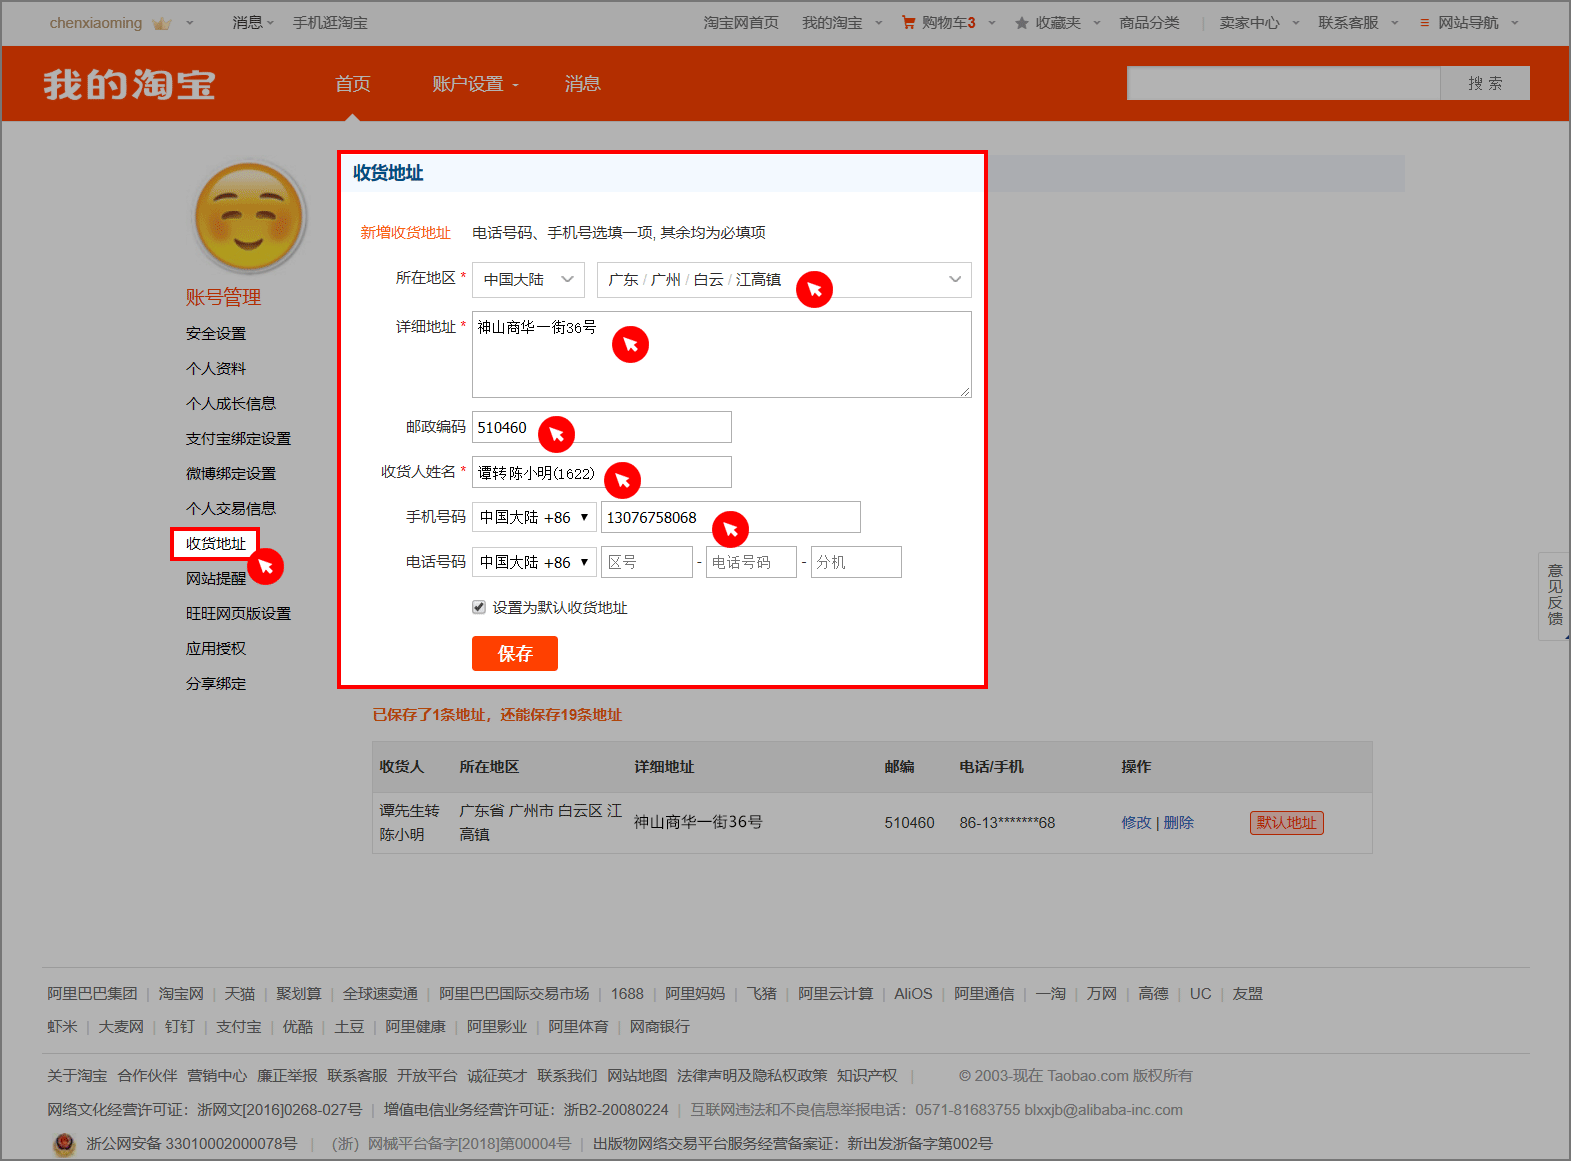1571x1161 pixels.
Task: Expand 联系客服 dropdown menu
Action: (x=1395, y=23)
